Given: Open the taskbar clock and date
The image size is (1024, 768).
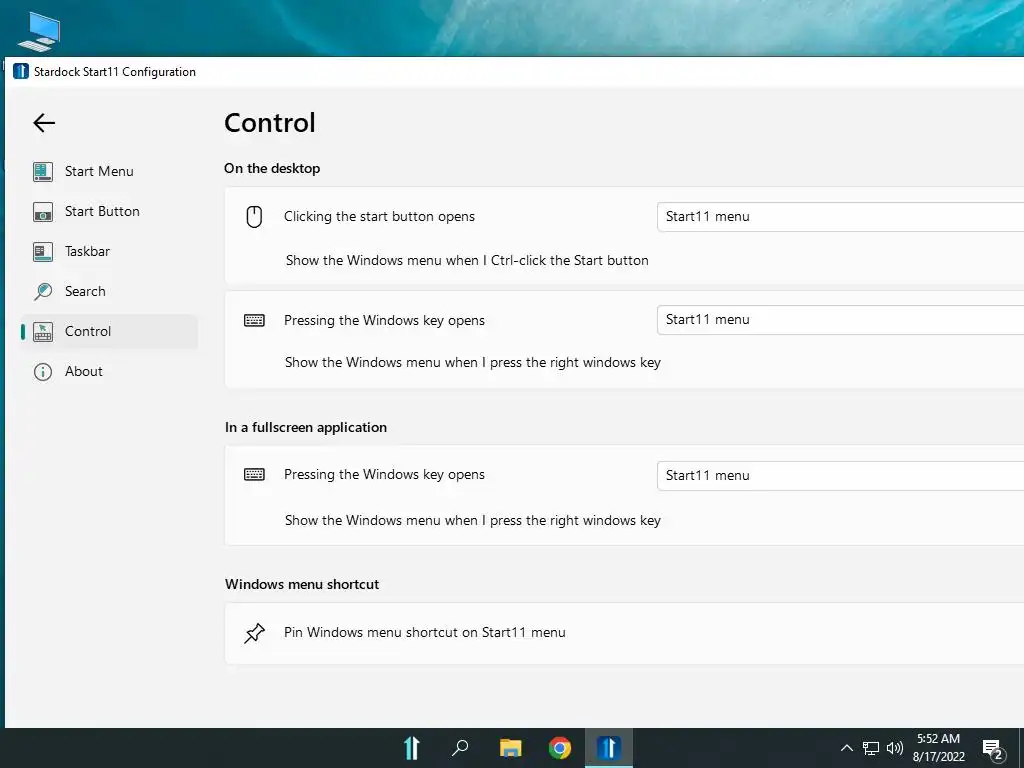Looking at the screenshot, I should (938, 748).
